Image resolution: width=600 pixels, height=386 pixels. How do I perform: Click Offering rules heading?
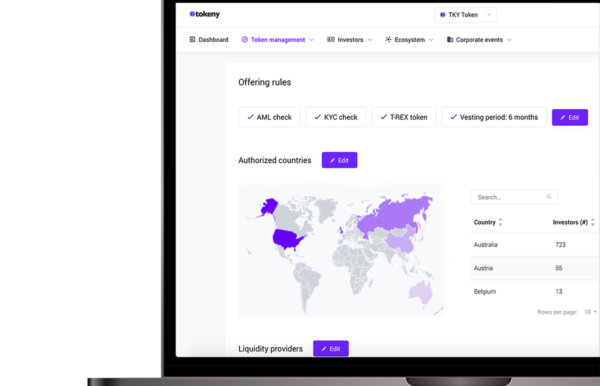pyautogui.click(x=264, y=82)
